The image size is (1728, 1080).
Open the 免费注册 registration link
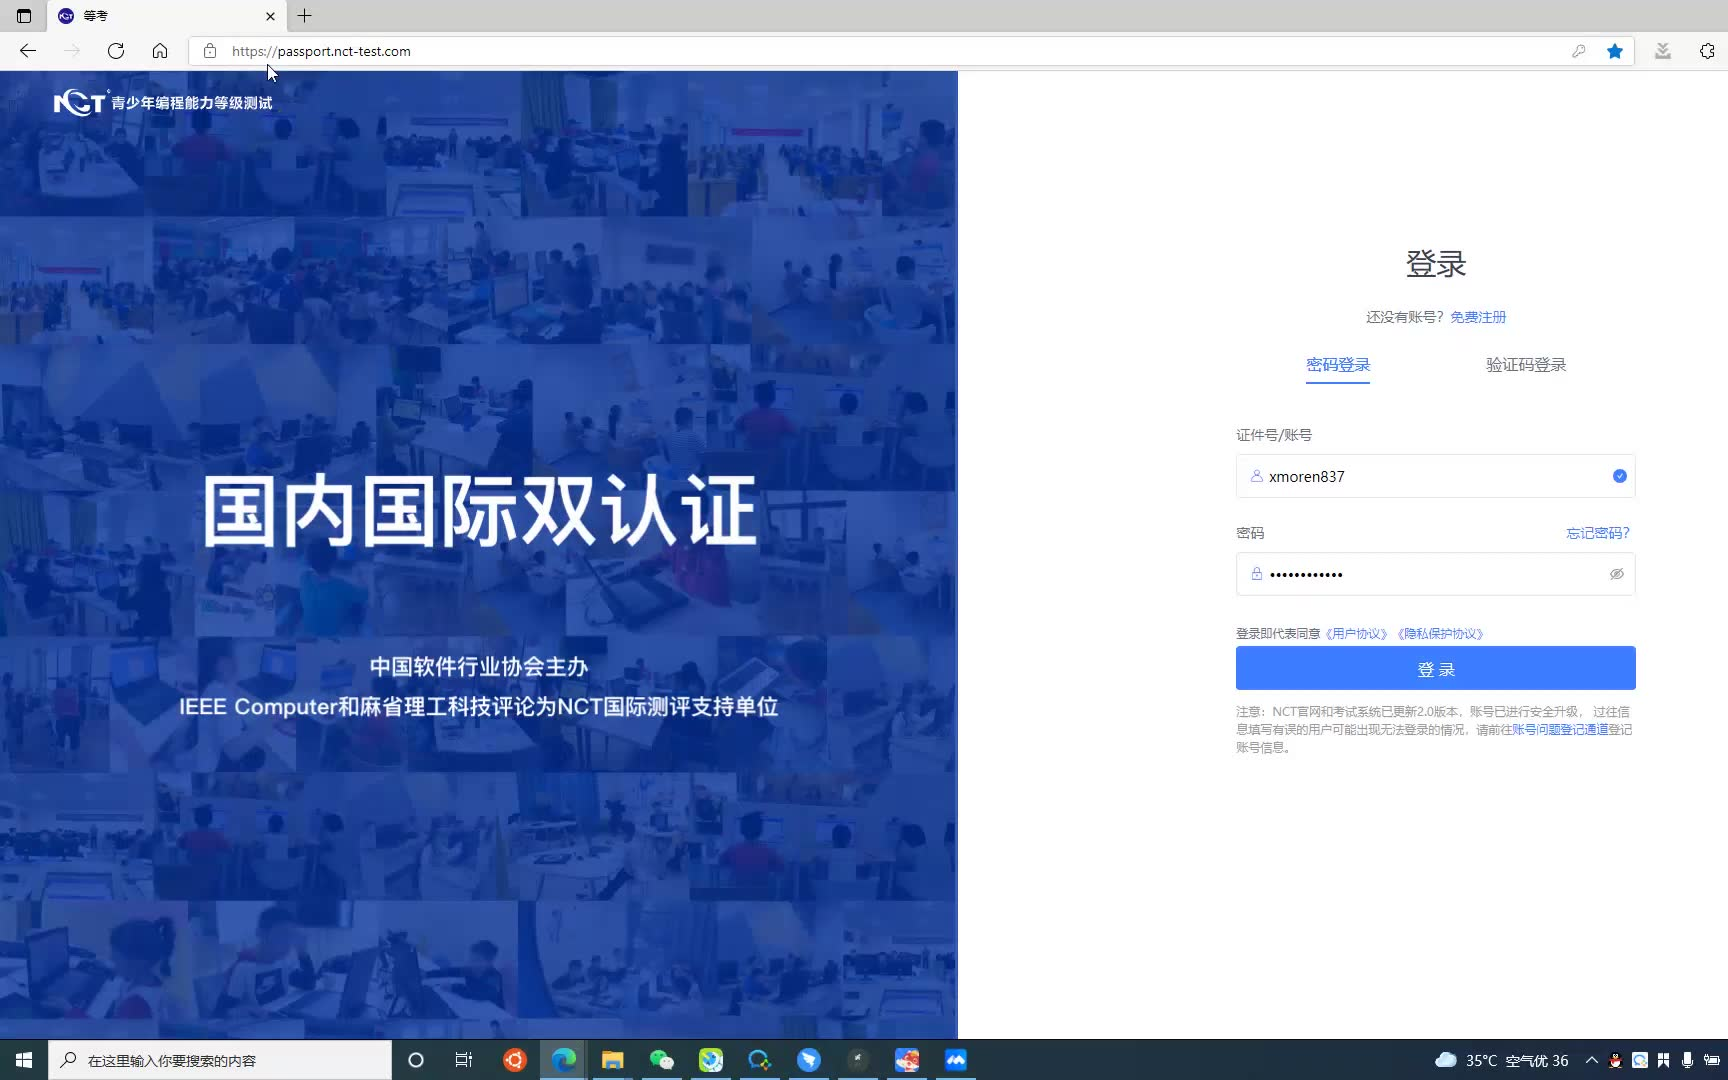click(1478, 317)
